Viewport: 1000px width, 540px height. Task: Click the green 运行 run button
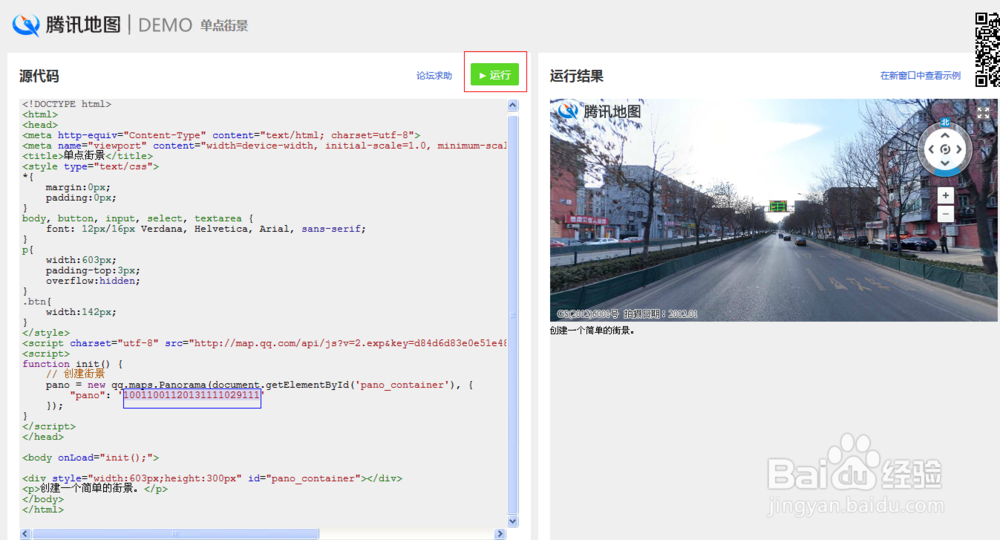click(x=494, y=75)
